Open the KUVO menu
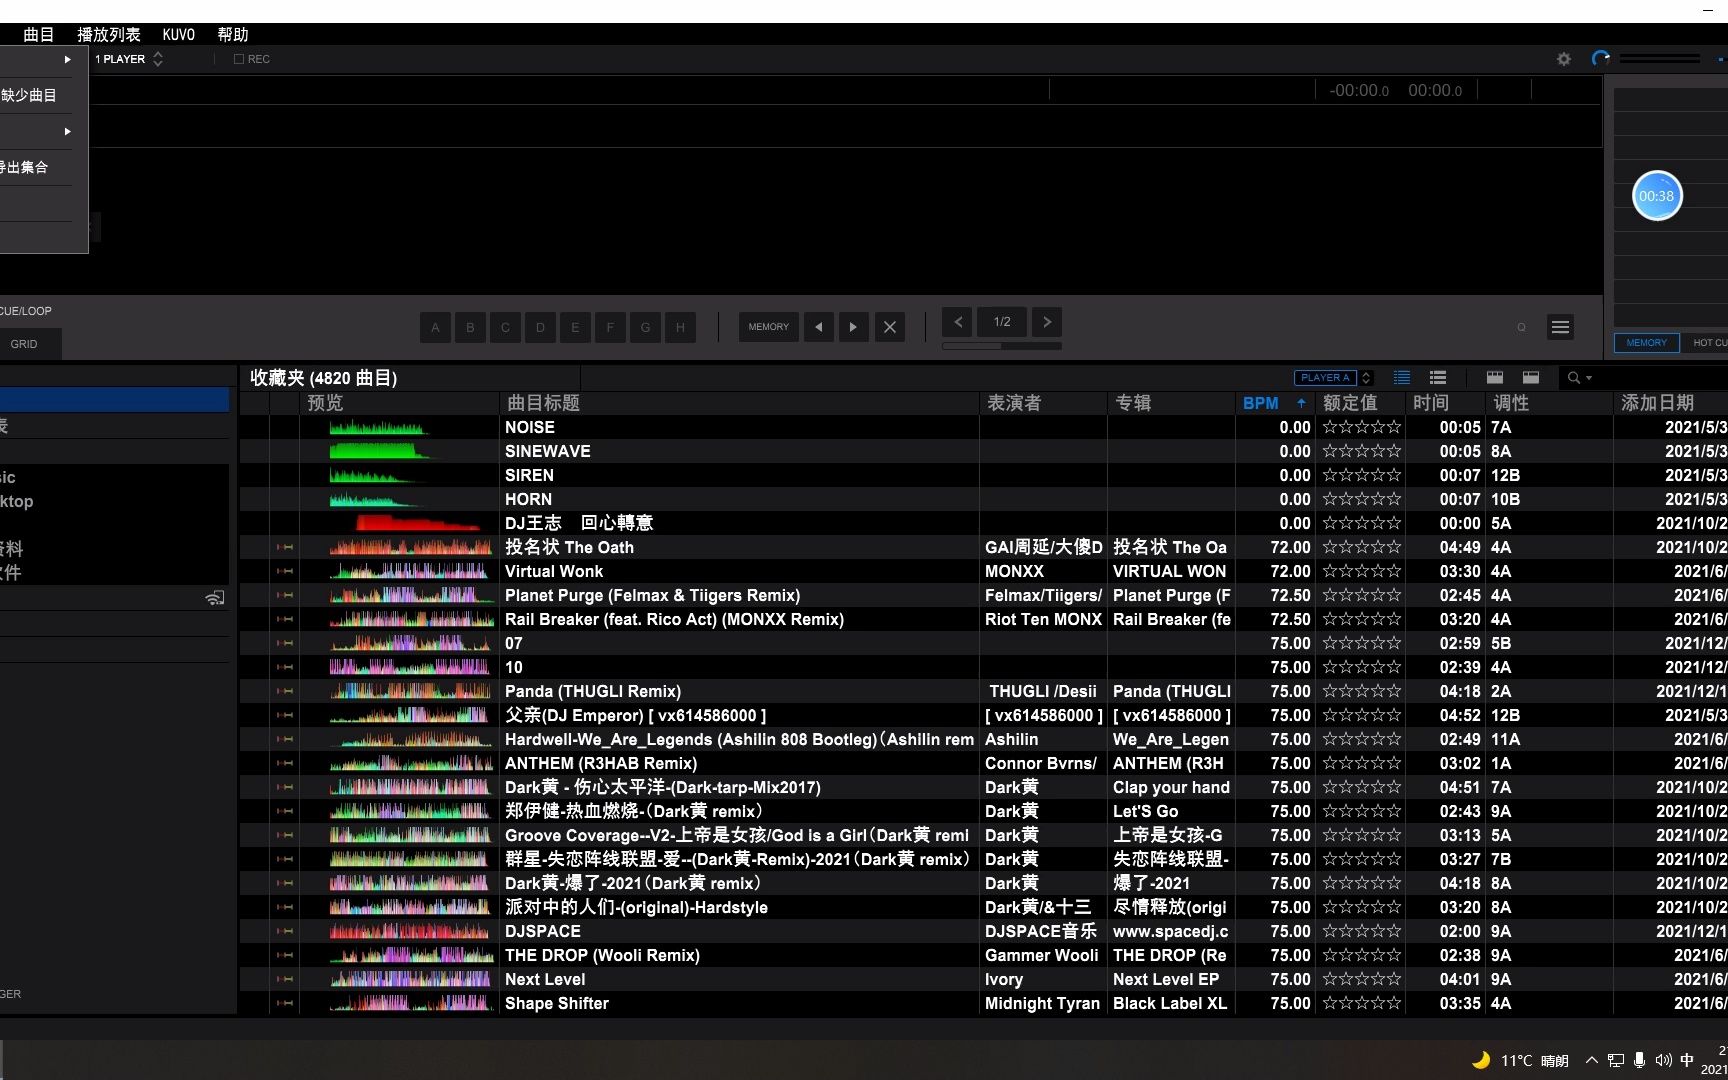Screen dimensions: 1728x1080 177,34
